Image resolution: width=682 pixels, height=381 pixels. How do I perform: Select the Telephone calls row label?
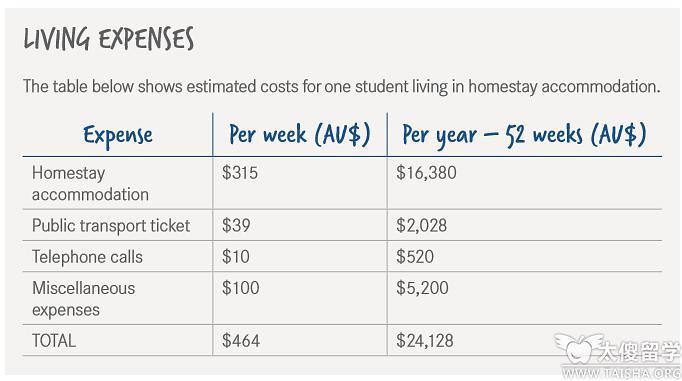(x=87, y=257)
